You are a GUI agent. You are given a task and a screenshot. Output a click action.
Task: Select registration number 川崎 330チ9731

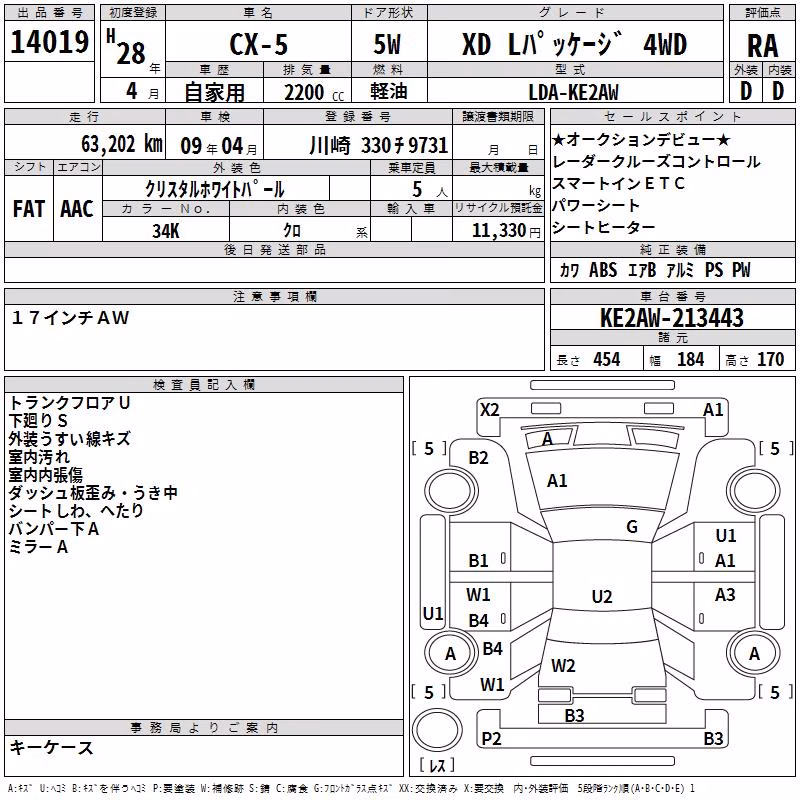[379, 145]
